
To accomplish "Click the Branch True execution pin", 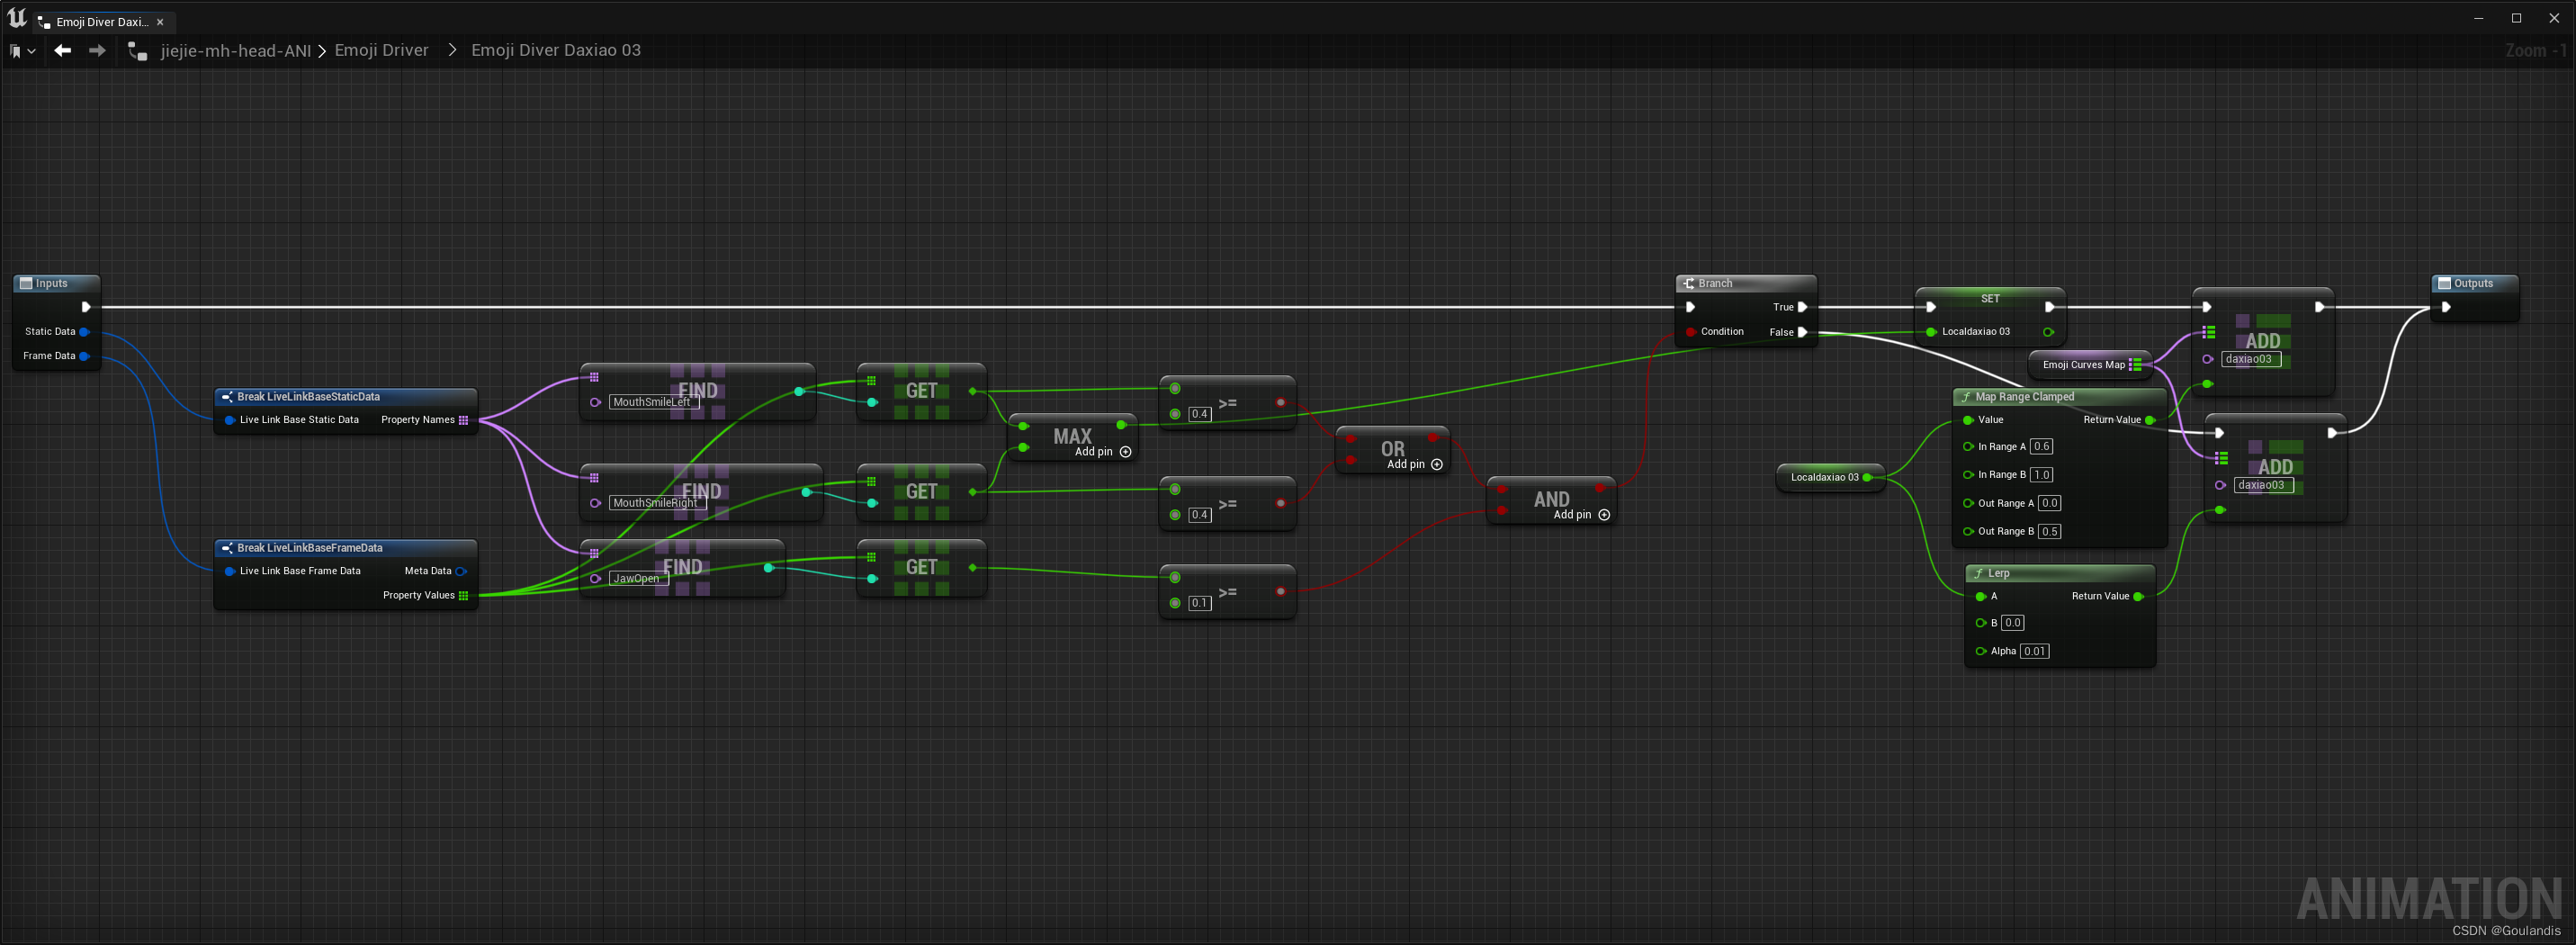I will pos(1802,307).
